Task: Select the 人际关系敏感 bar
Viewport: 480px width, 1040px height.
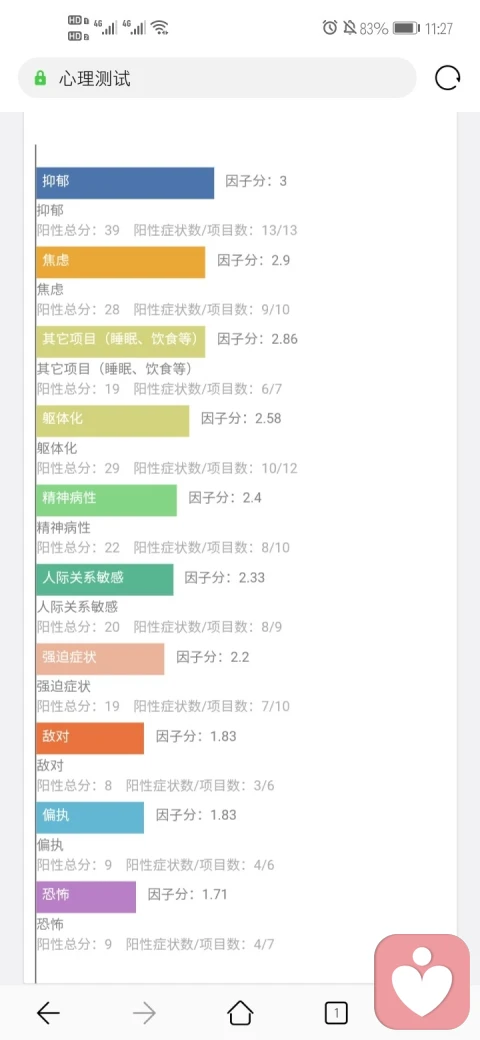Action: pos(105,580)
